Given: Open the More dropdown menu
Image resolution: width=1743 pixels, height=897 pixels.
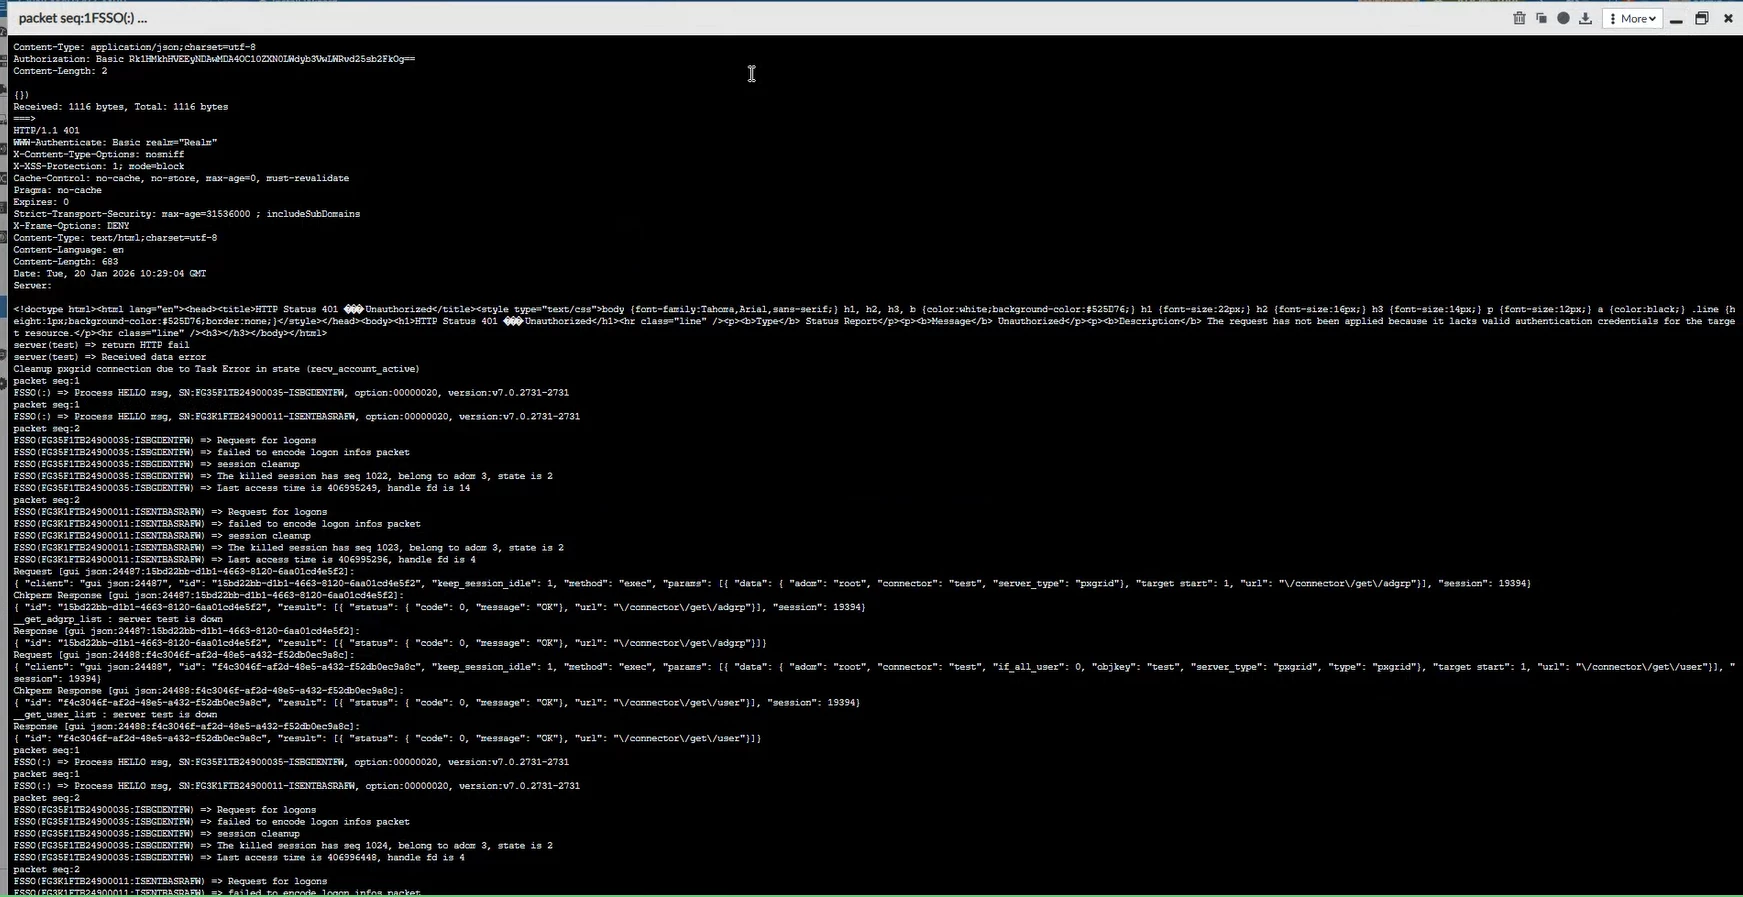Looking at the screenshot, I should 1633,18.
